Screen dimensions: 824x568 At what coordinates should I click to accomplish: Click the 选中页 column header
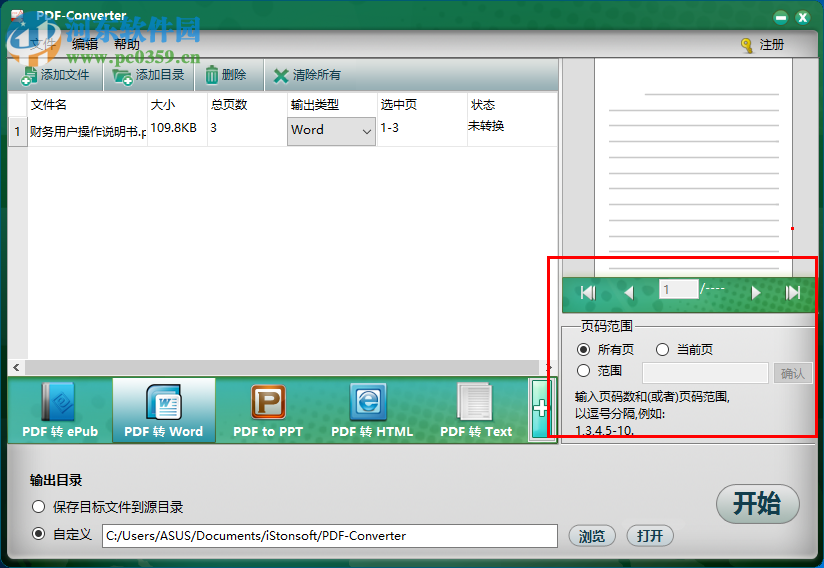422,105
